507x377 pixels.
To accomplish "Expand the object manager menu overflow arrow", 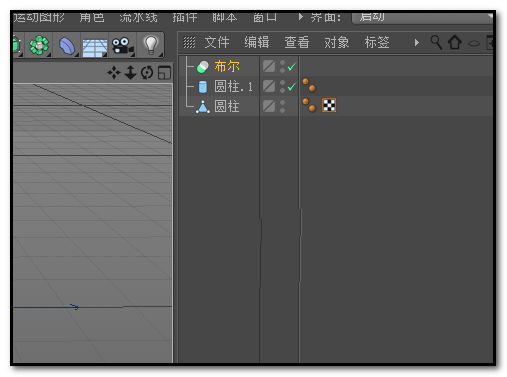I will [417, 43].
